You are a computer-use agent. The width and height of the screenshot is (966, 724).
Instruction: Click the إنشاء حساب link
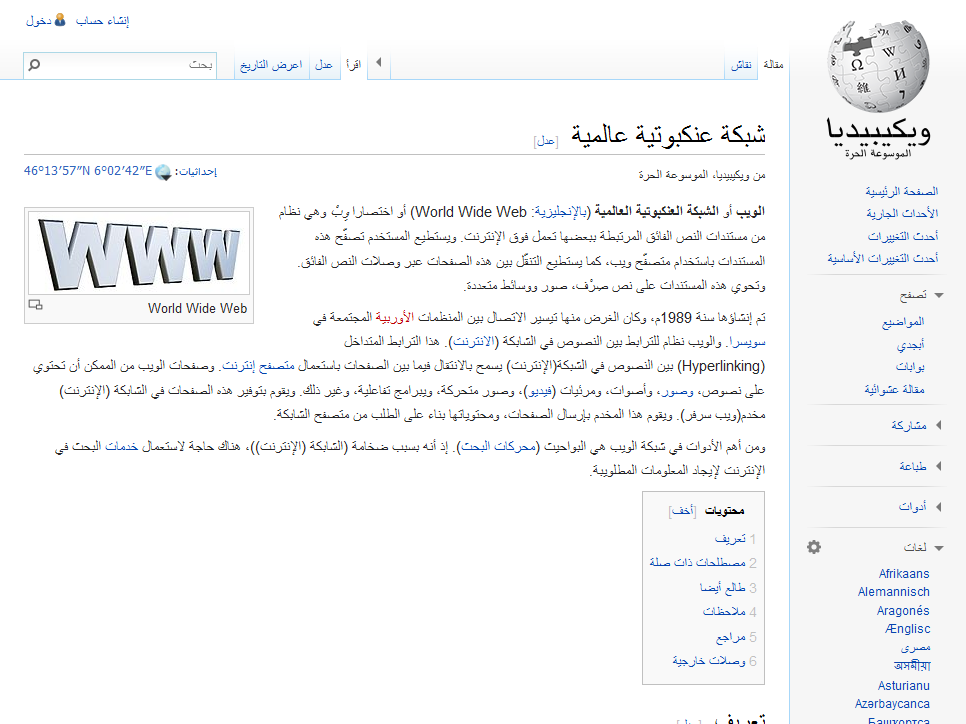point(102,21)
